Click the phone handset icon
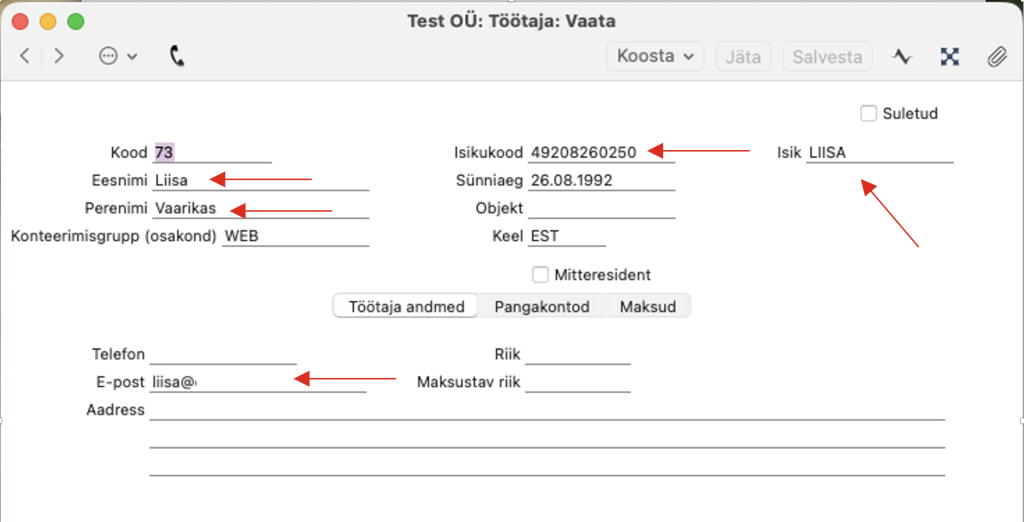The height and width of the screenshot is (522, 1024). pyautogui.click(x=177, y=57)
